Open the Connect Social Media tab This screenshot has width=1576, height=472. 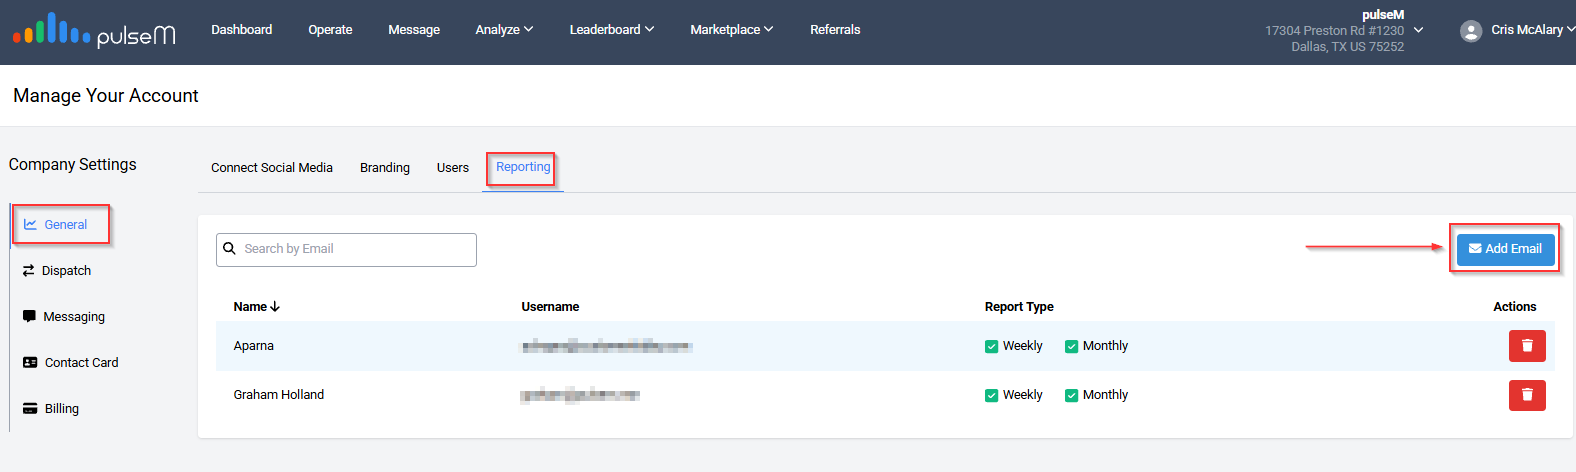coord(272,168)
